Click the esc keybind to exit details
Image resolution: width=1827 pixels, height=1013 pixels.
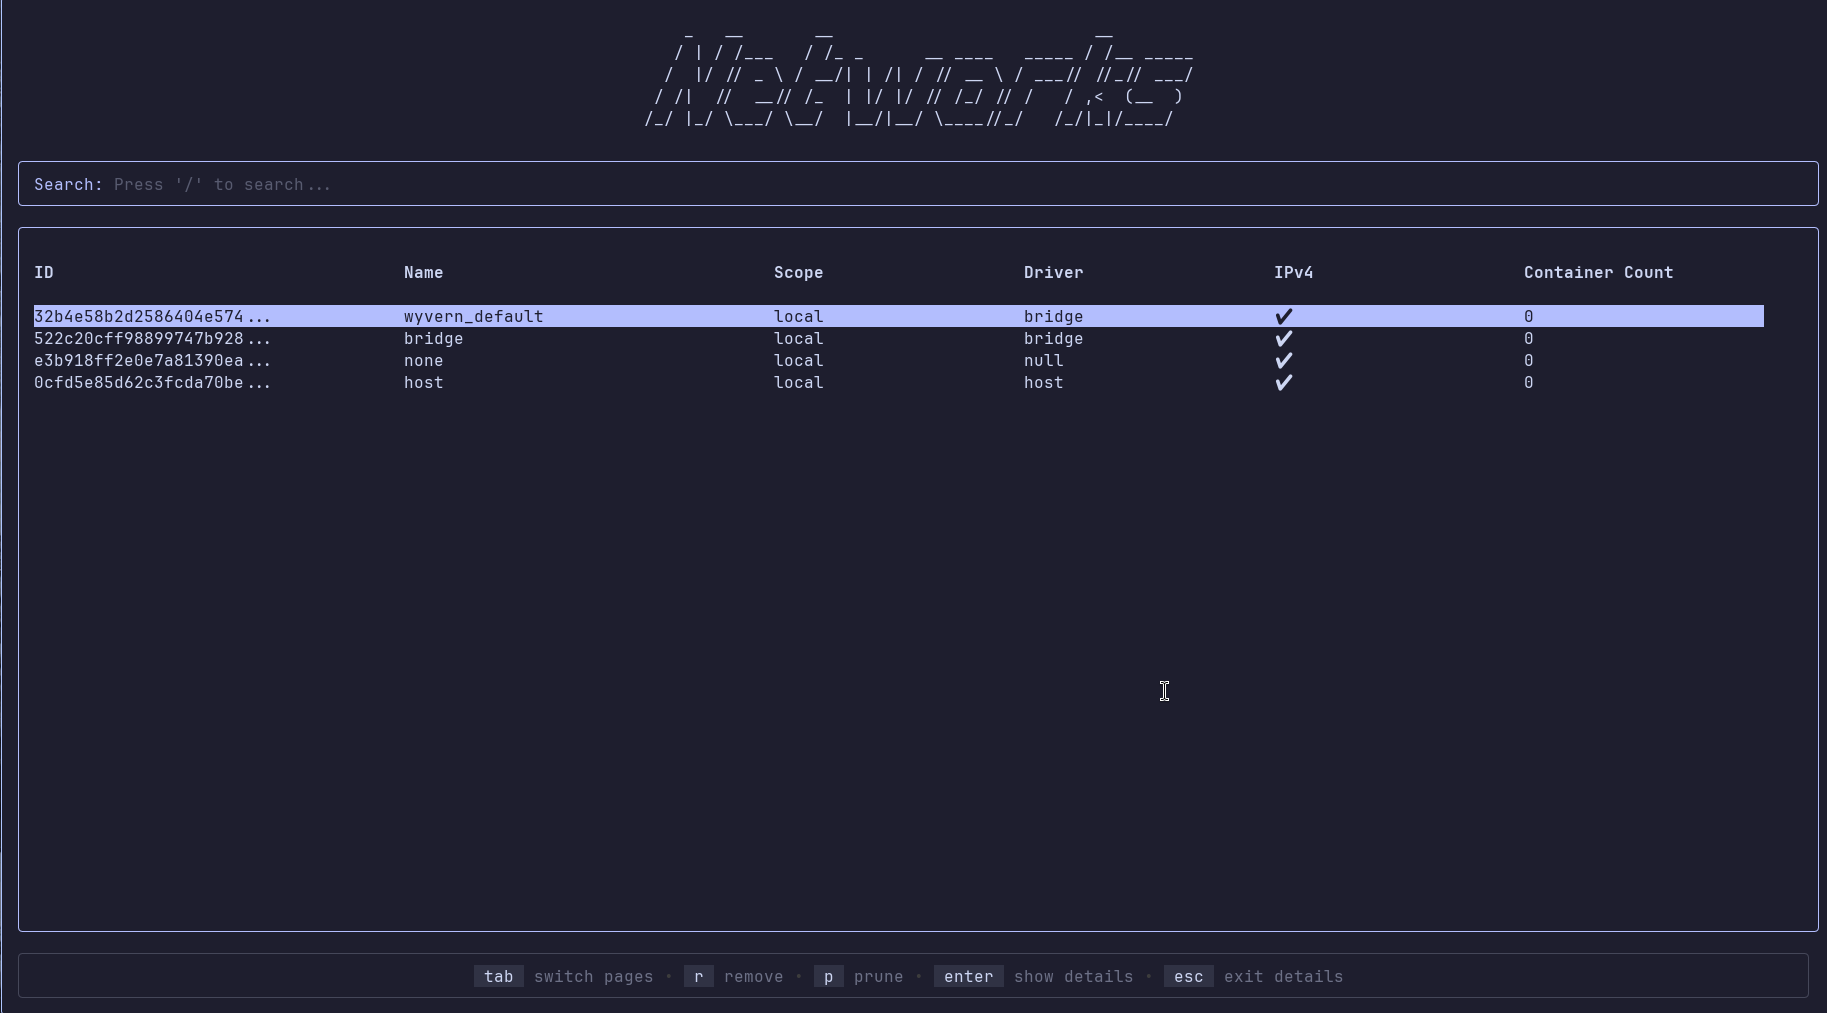[x=1188, y=976]
